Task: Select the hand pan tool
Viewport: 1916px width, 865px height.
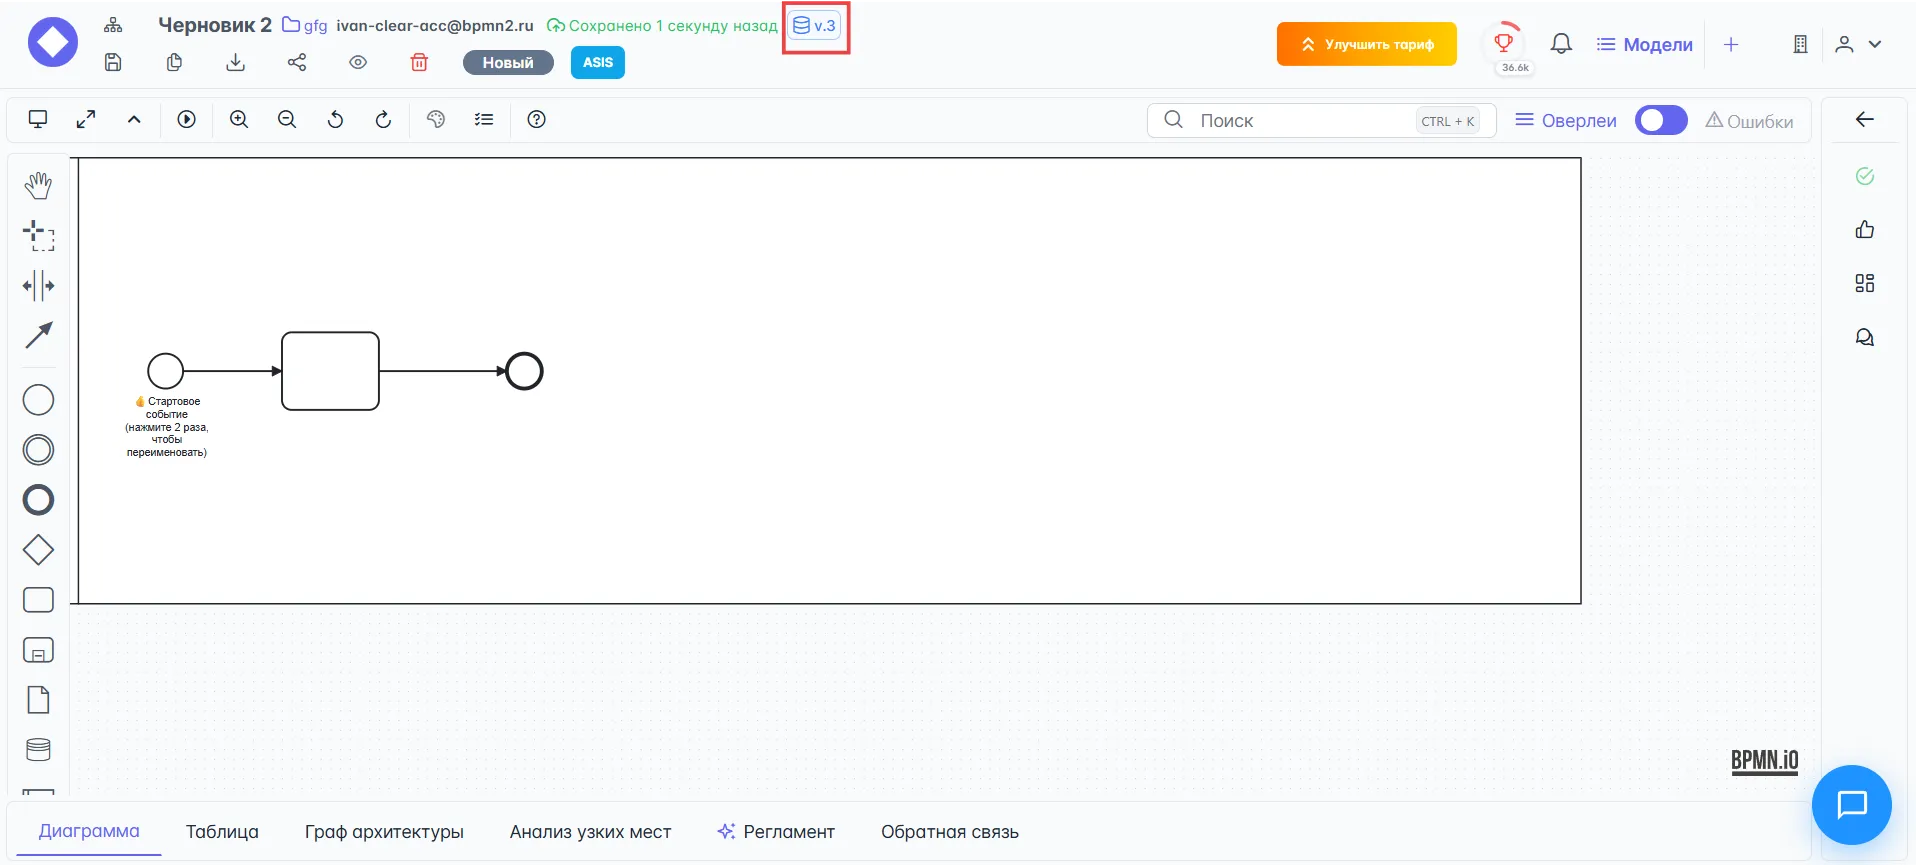Action: pos(38,185)
